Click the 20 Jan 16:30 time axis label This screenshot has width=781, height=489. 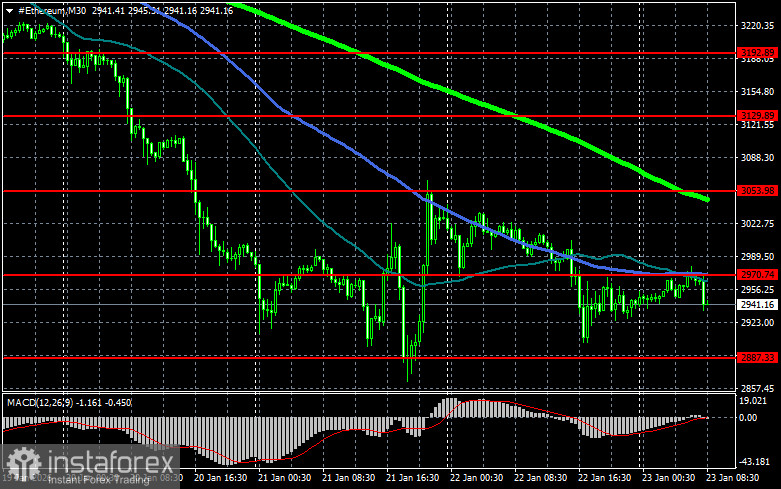tap(220, 478)
